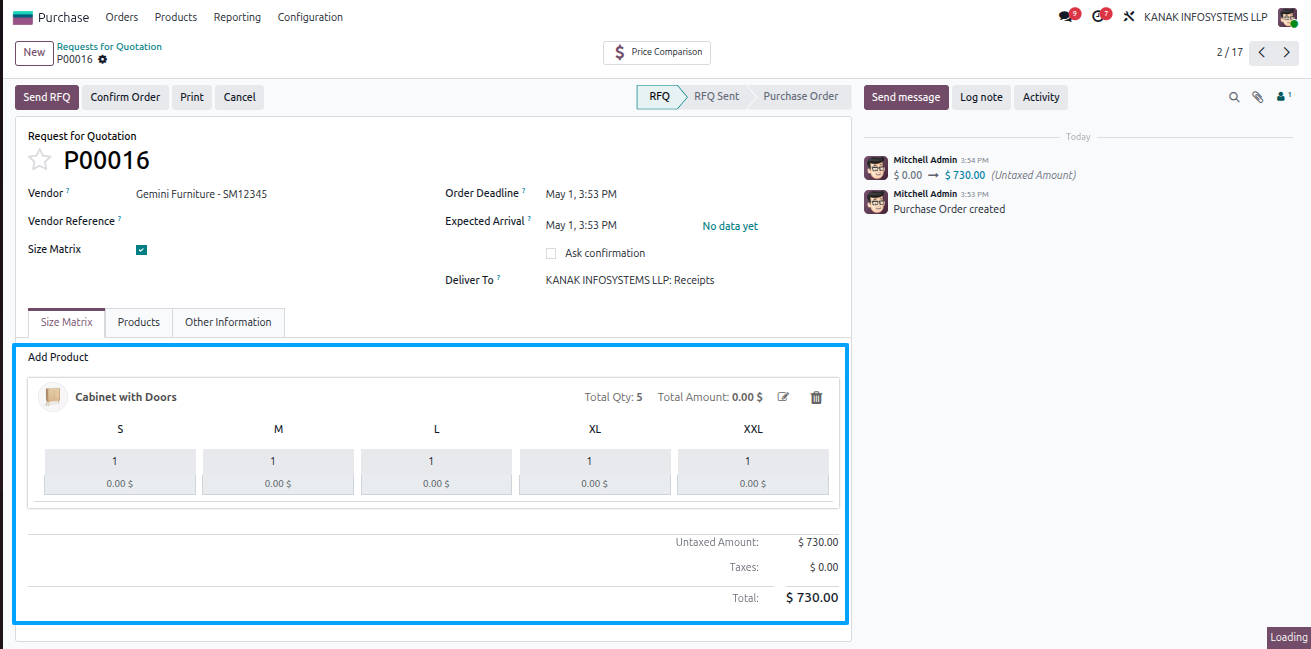The width and height of the screenshot is (1311, 649).
Task: Go to previous record arrow
Action: pyautogui.click(x=1262, y=52)
